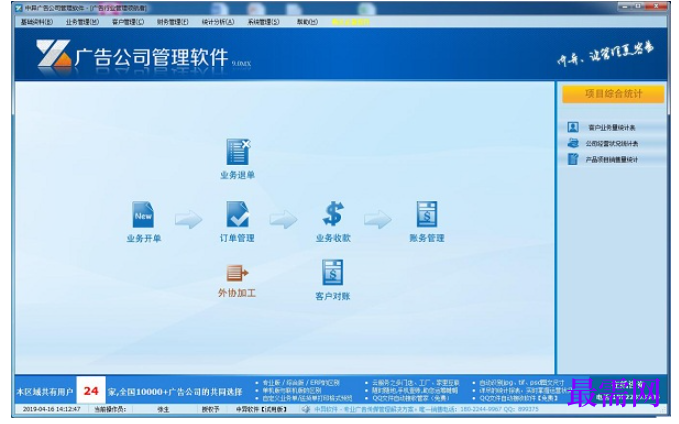The height and width of the screenshot is (424, 679).
Task: Click the handwritten slogan in the banner
Action: click(605, 54)
